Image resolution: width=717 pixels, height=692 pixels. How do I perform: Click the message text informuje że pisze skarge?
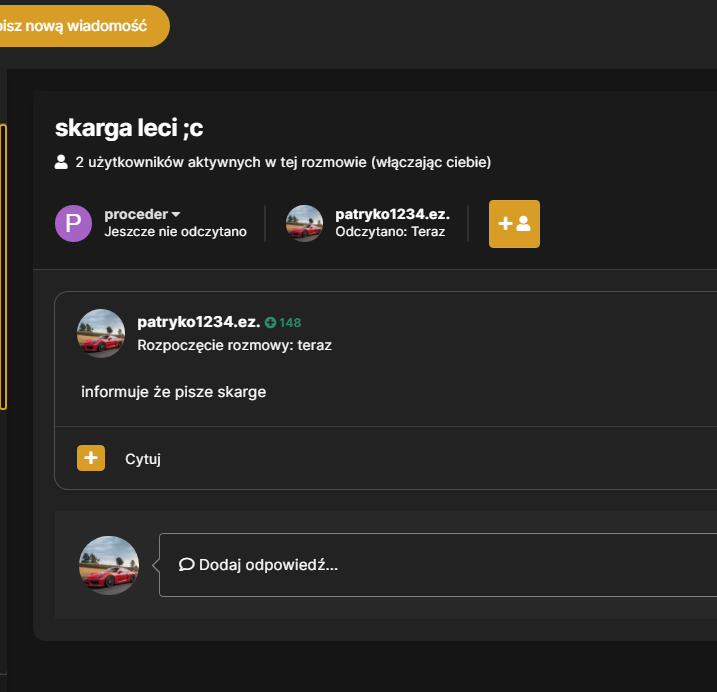pyautogui.click(x=174, y=392)
